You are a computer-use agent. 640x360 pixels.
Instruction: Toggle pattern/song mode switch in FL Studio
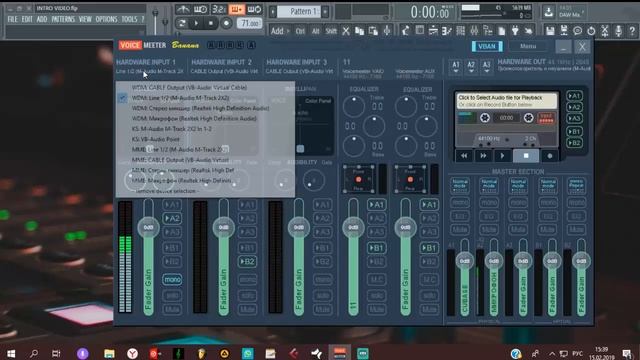182,23
